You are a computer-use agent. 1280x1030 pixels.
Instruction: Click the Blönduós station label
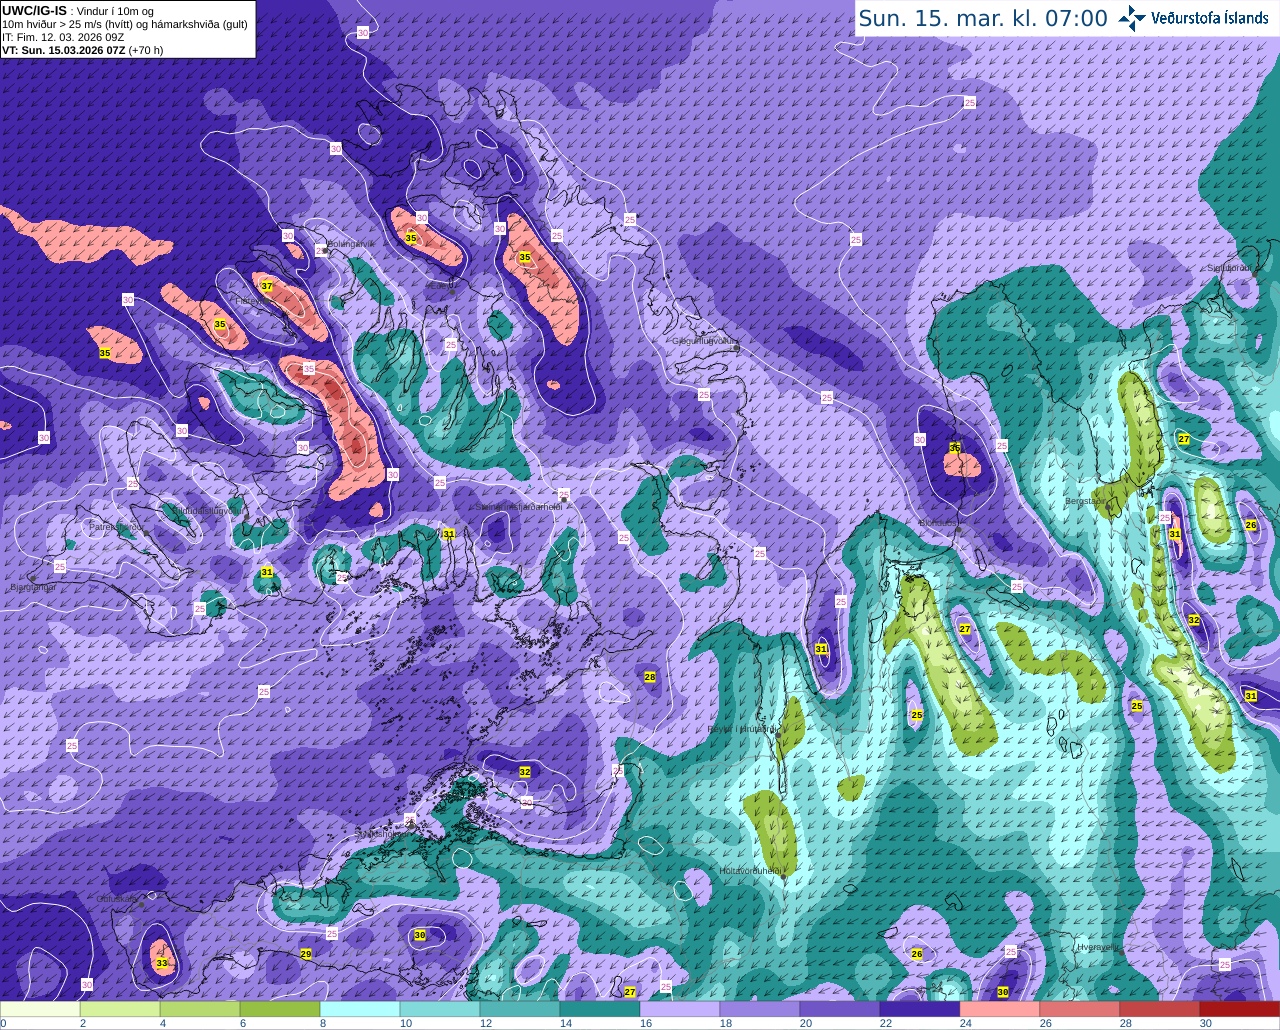pos(939,522)
